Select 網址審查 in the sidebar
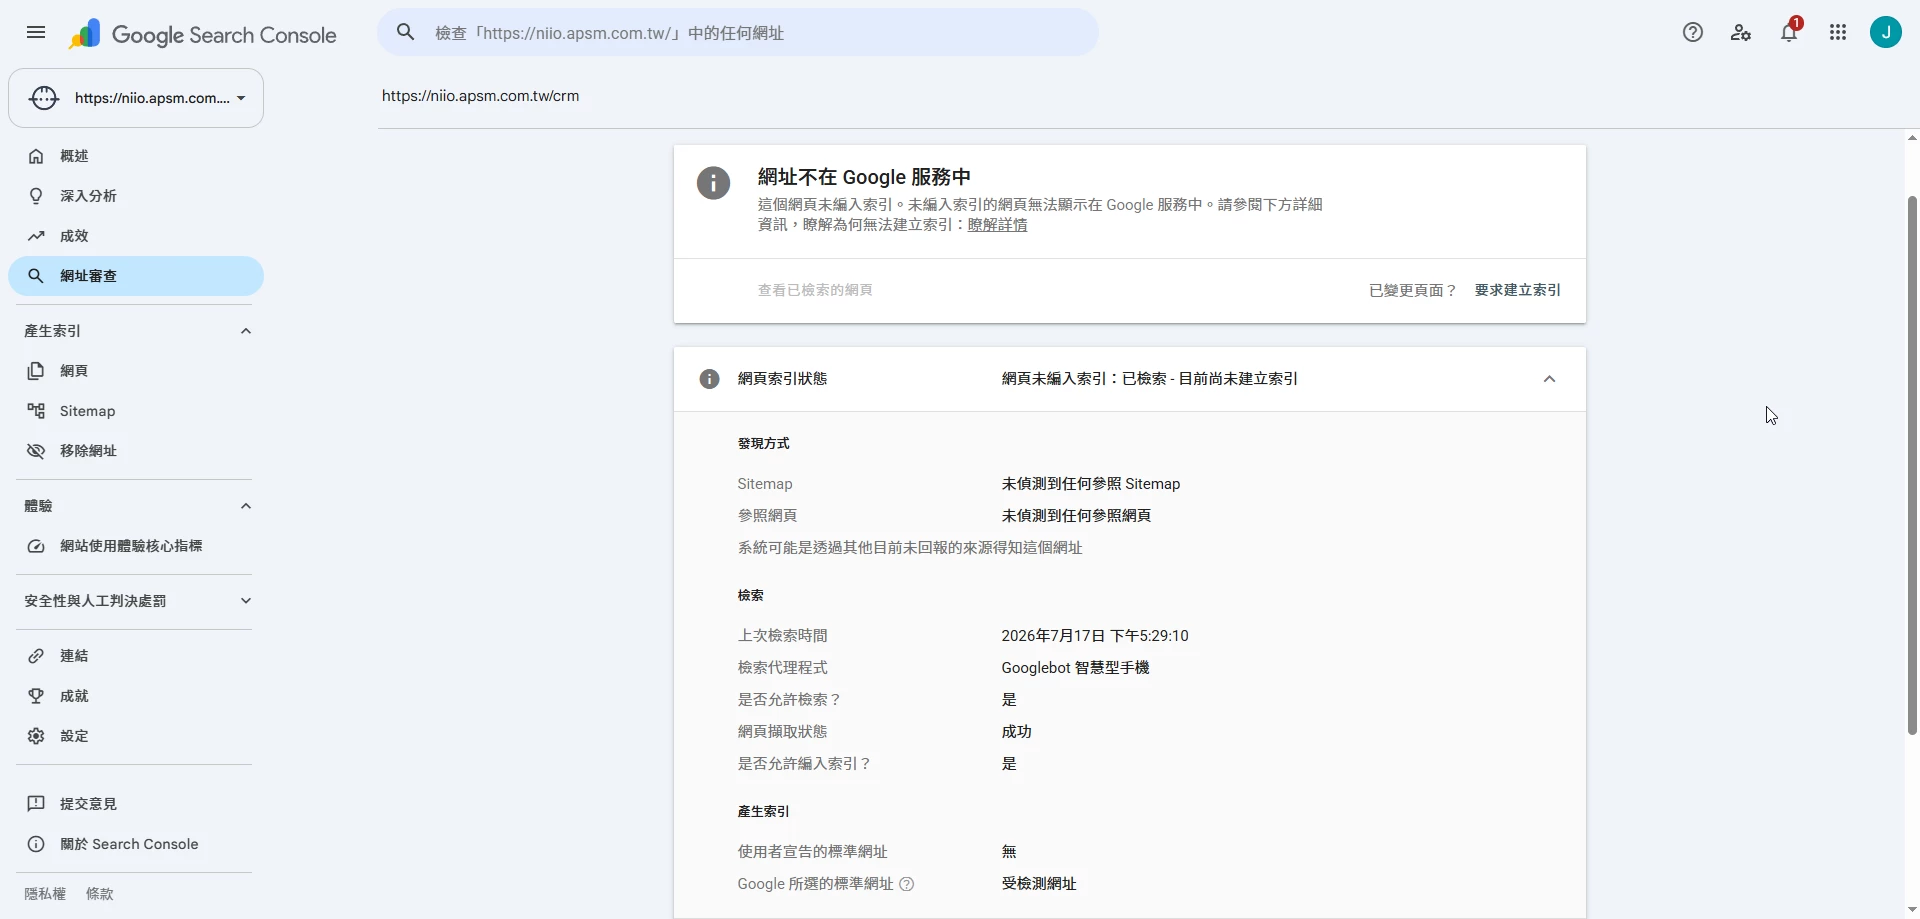The height and width of the screenshot is (919, 1920). point(136,276)
